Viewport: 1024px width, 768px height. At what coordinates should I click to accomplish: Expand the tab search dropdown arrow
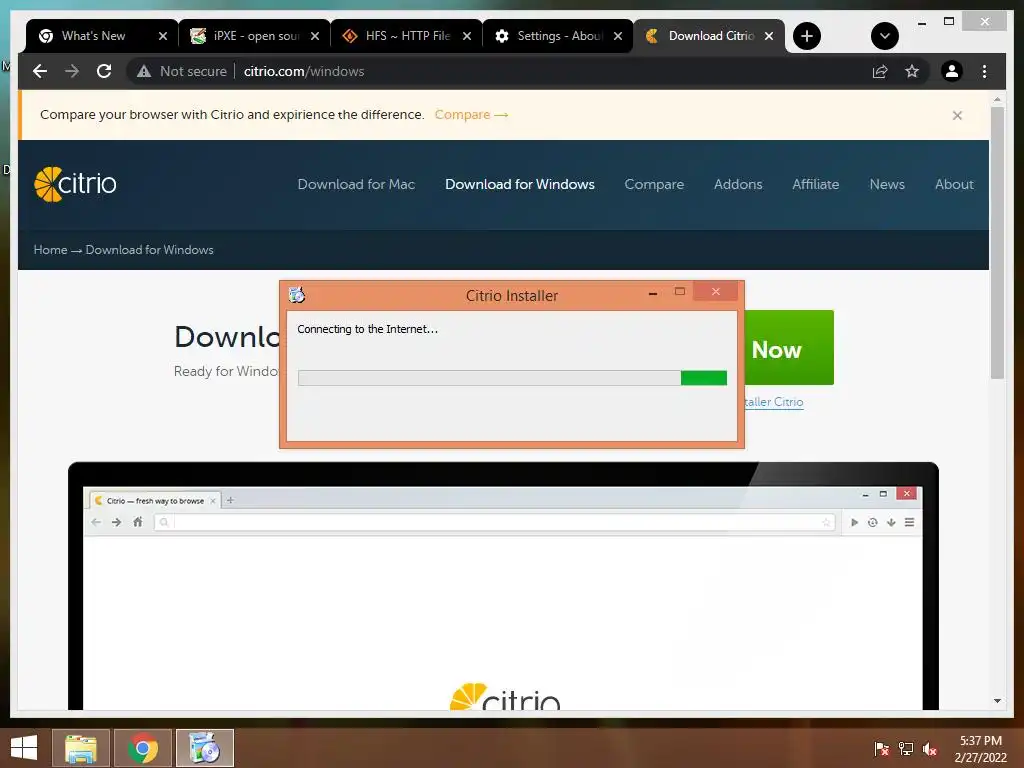pos(884,36)
